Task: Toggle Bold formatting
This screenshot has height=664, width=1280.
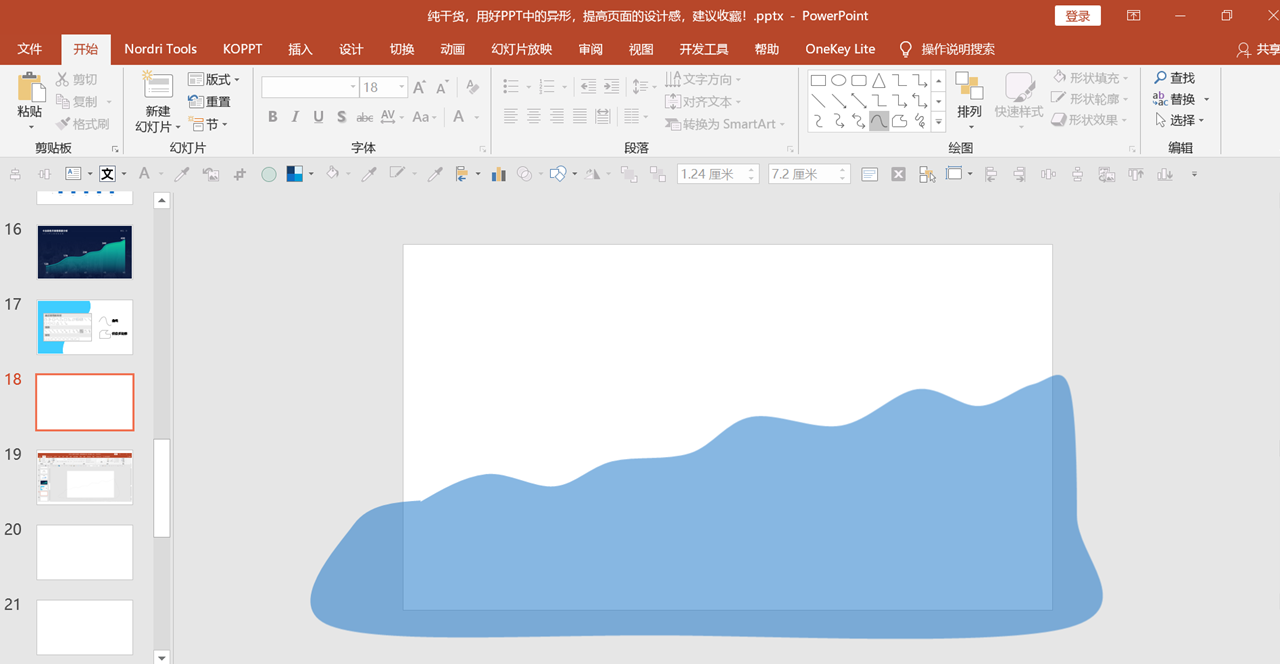Action: [x=273, y=117]
